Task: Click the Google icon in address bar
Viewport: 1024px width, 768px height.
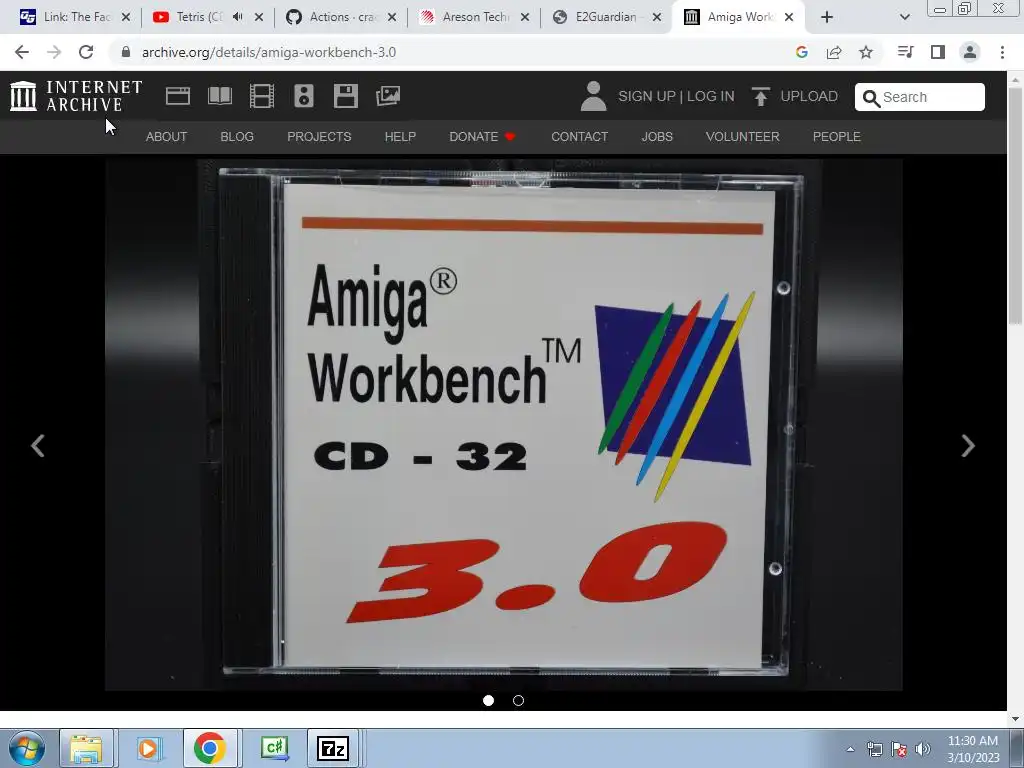Action: 802,52
